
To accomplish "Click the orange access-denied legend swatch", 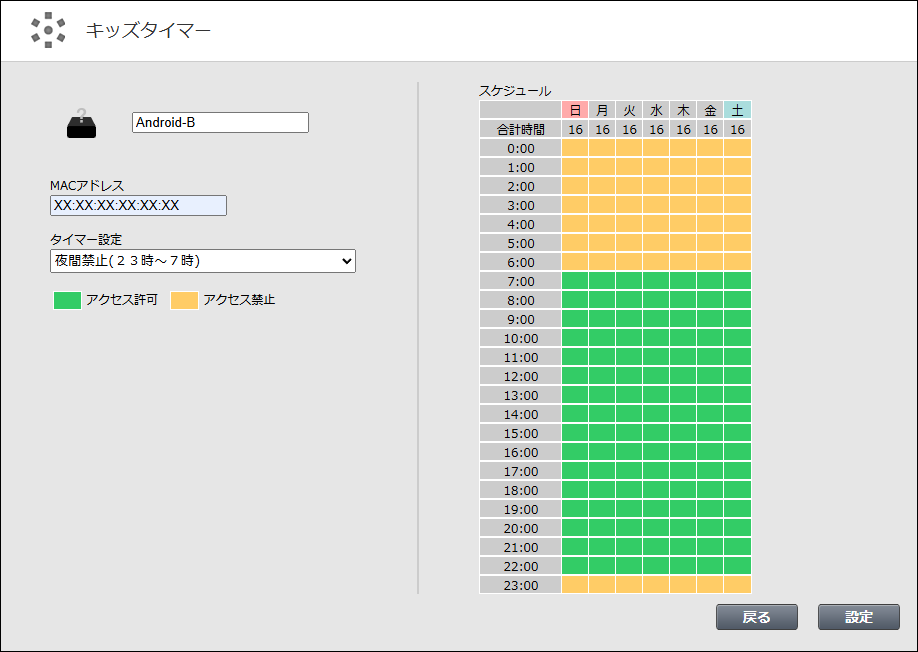I will click(x=184, y=300).
